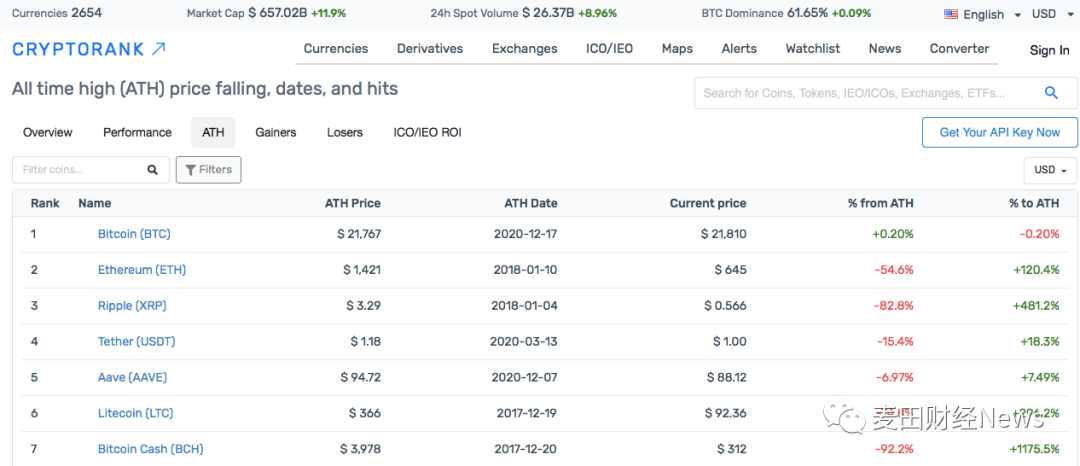Click Litecoin's ATH date 2017-12-19
Viewport: 1080px width, 466px height.
pos(527,413)
